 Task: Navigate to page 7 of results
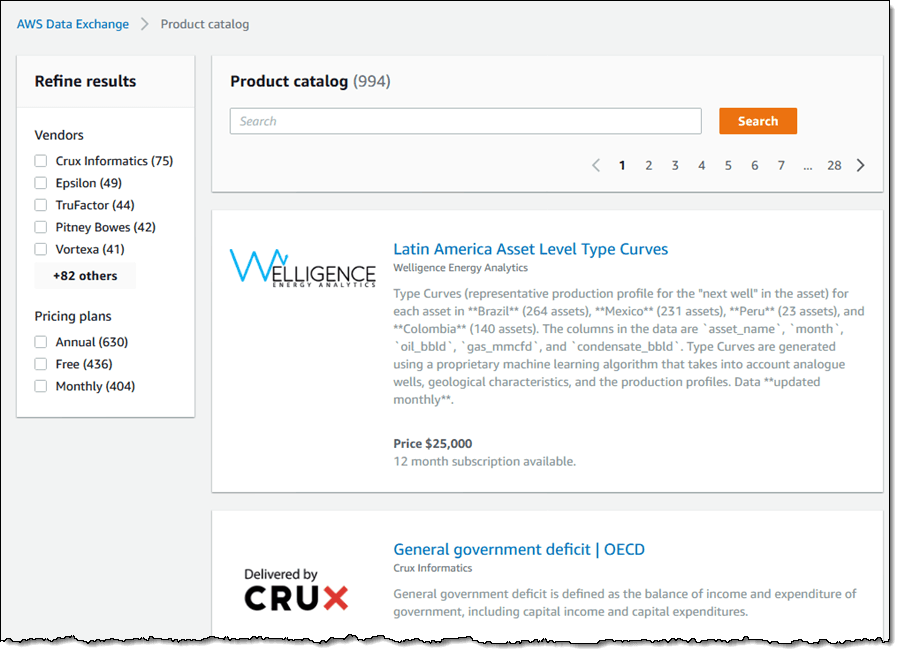(781, 165)
